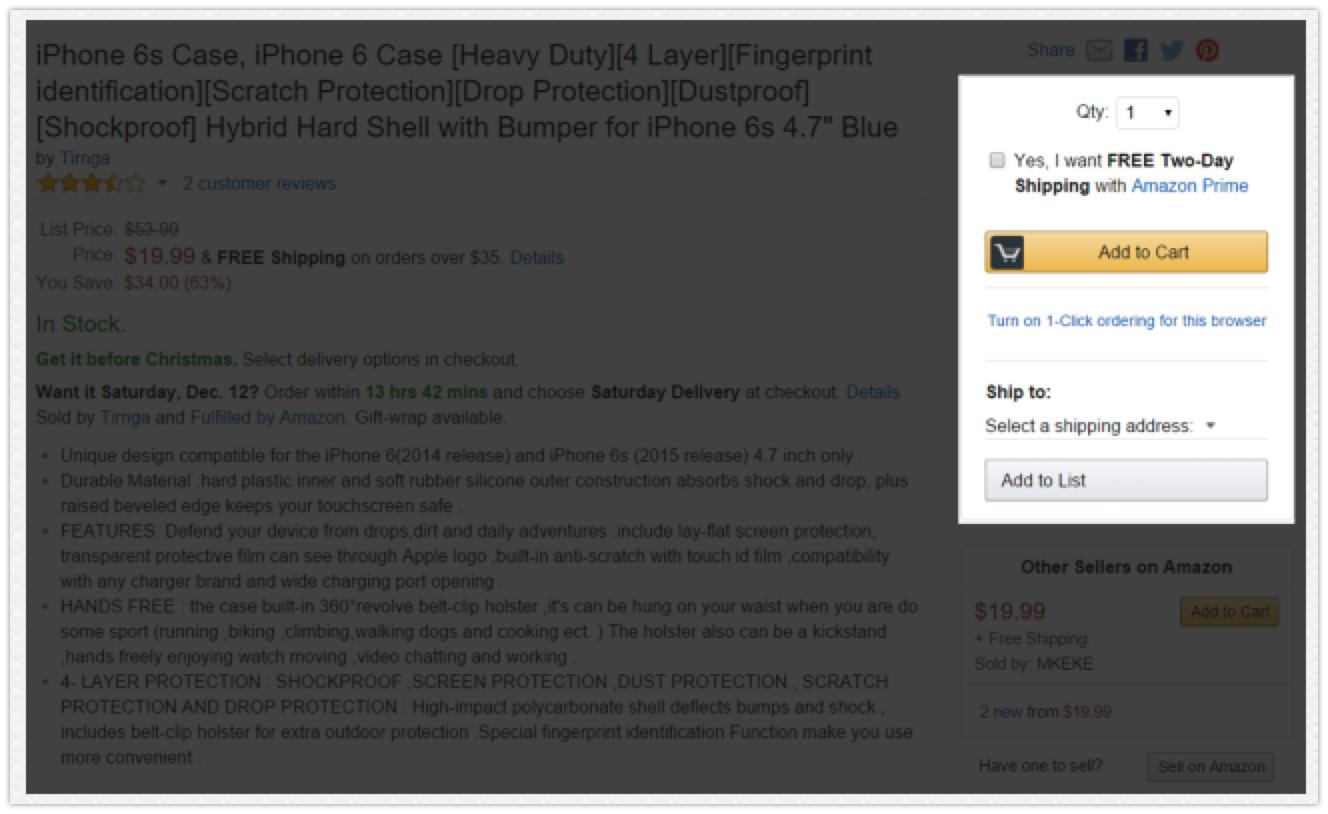Click the Sell on Amazon button
Image resolution: width=1328 pixels, height=814 pixels.
click(x=1210, y=768)
